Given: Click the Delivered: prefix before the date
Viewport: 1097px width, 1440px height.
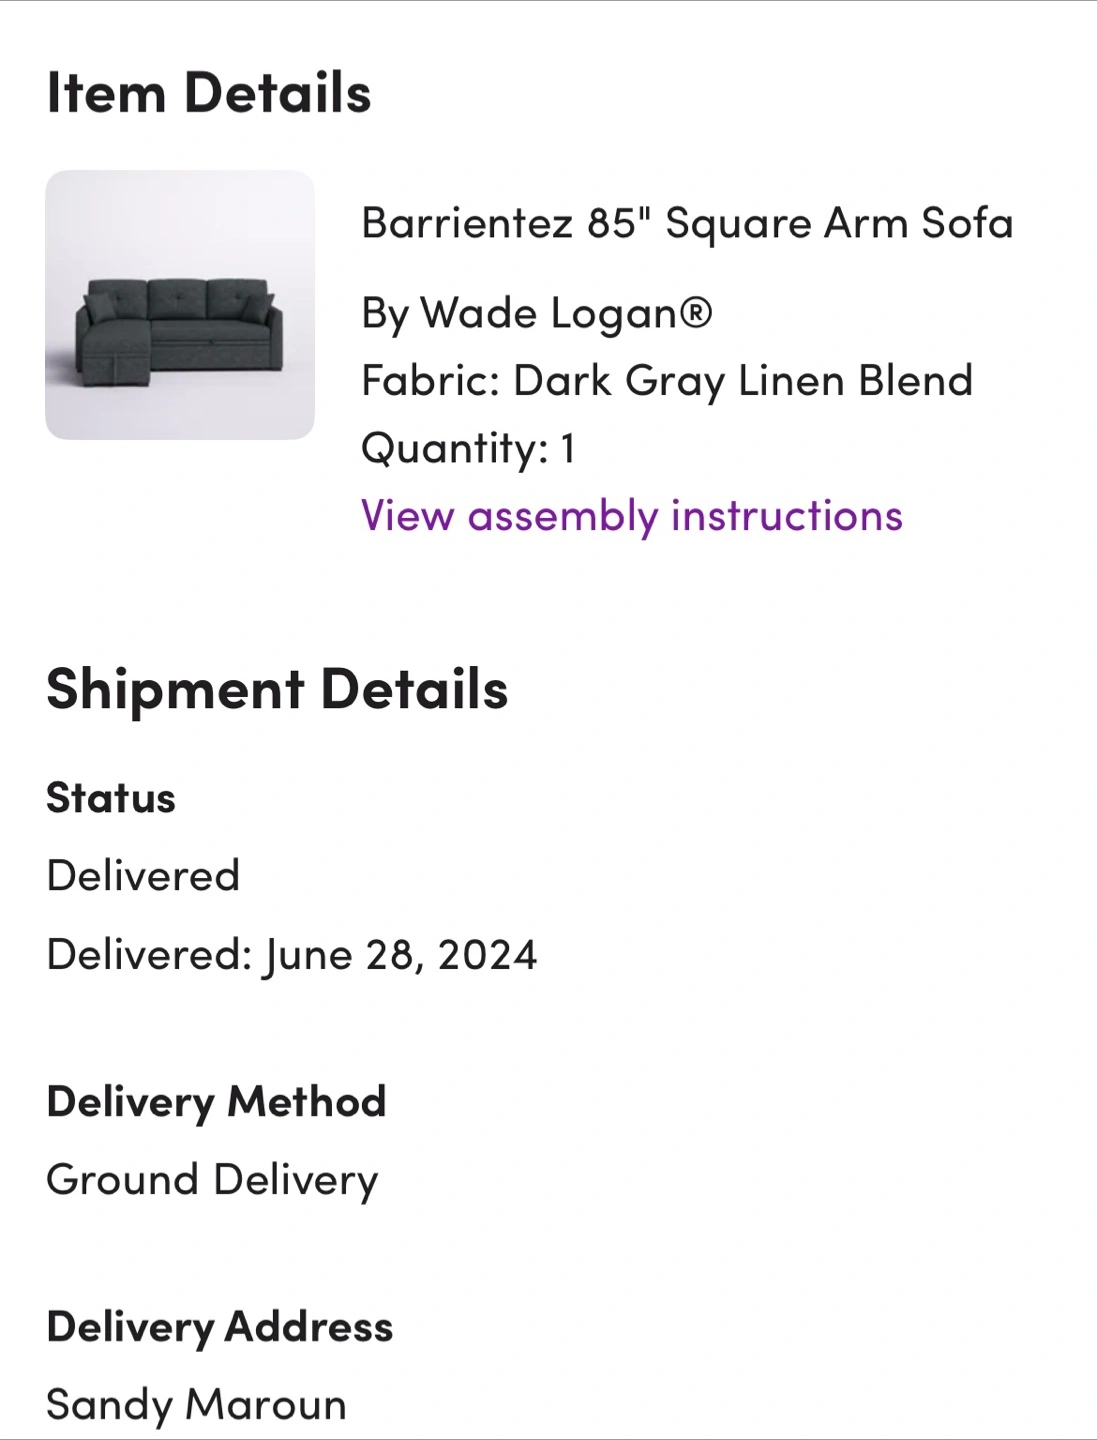Looking at the screenshot, I should 150,955.
